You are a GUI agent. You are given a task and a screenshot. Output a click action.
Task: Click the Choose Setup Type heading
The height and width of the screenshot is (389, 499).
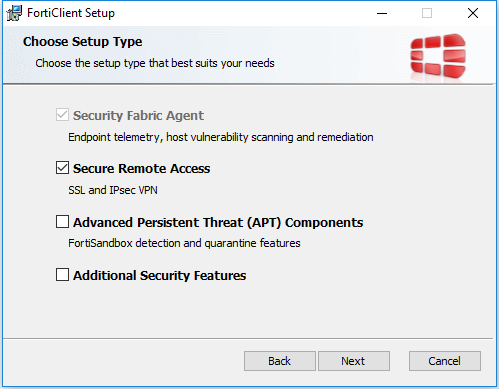click(x=82, y=42)
